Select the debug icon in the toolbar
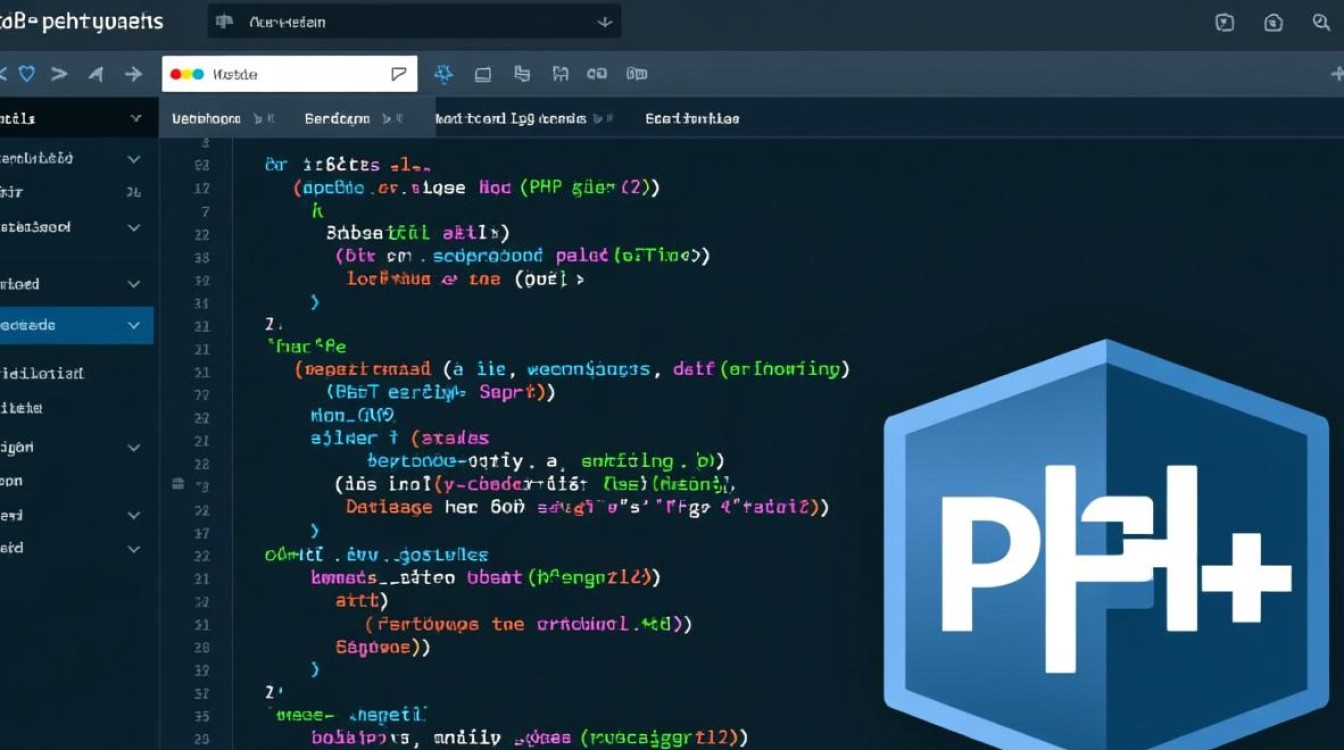This screenshot has height=750, width=1344. (443, 73)
